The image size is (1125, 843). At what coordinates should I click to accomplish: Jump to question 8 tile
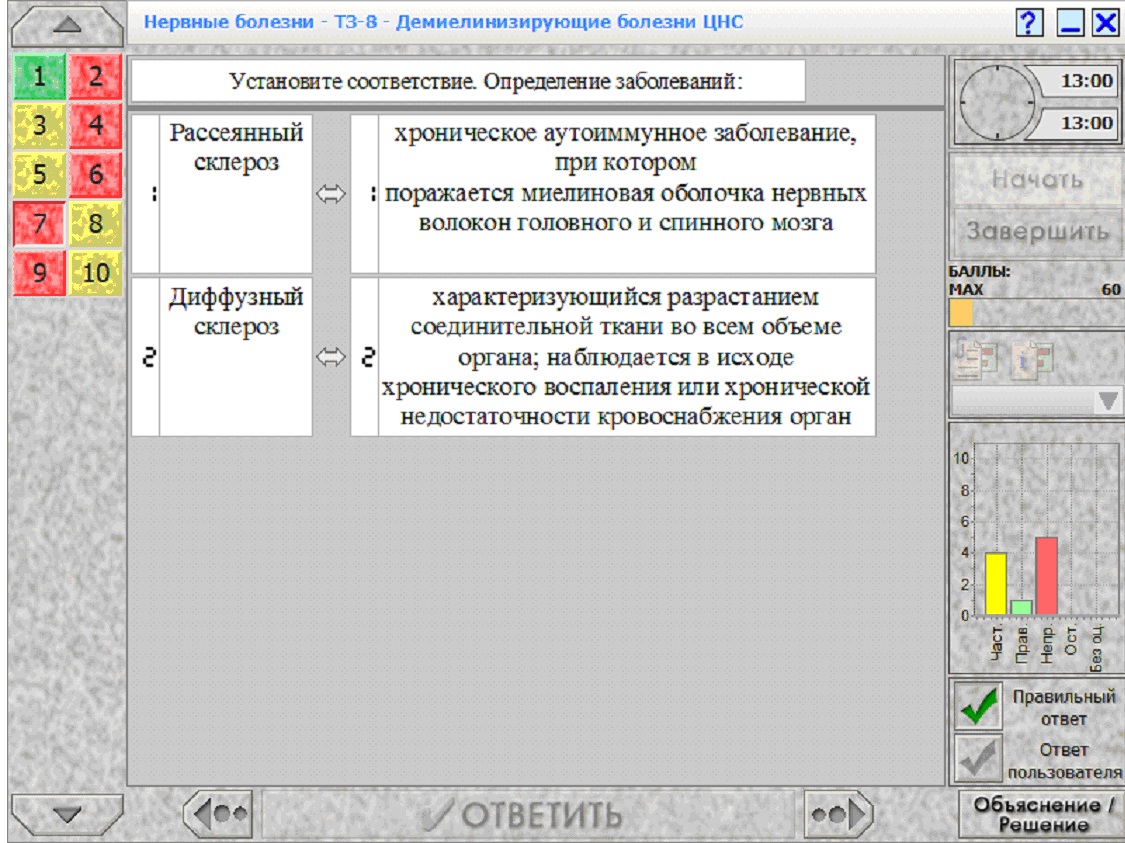[95, 223]
